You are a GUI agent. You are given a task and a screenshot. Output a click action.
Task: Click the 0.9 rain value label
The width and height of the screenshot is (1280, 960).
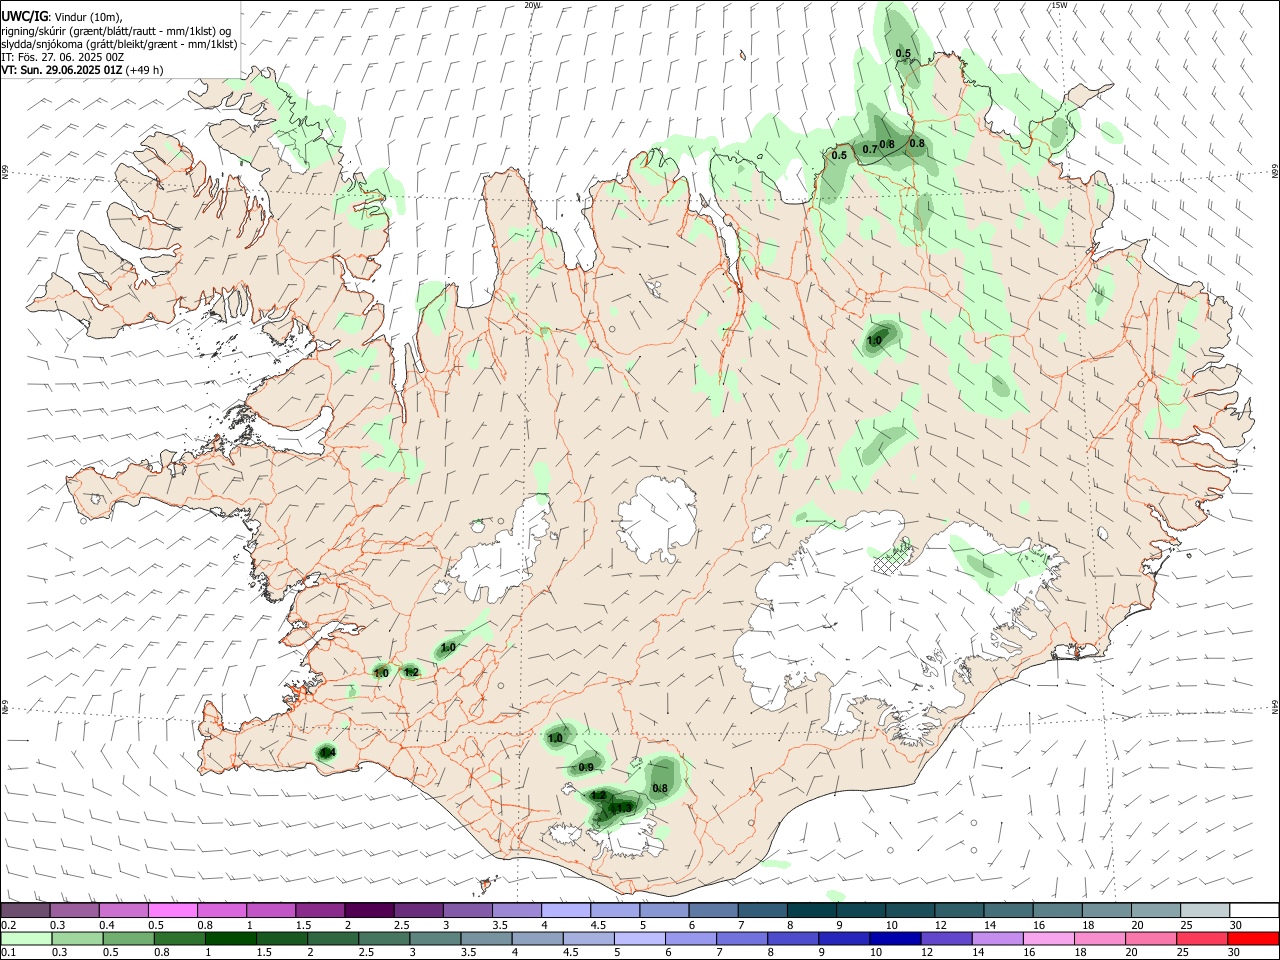586,767
